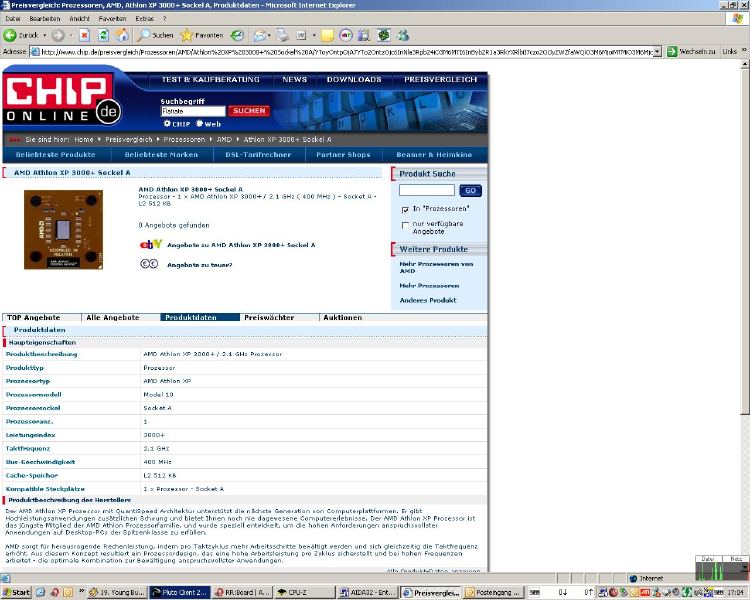Expand the Edit icon dropdown arrow
This screenshot has width=750, height=600.
[x=314, y=35]
